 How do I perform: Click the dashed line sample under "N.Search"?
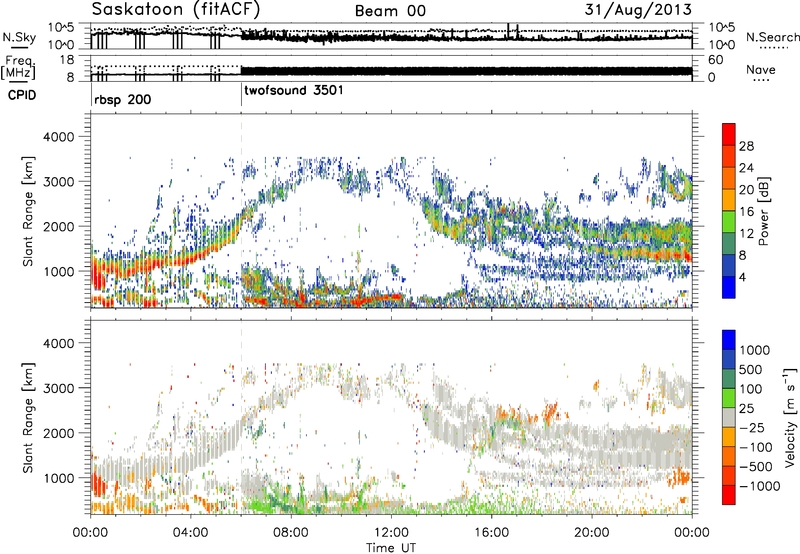tap(774, 48)
